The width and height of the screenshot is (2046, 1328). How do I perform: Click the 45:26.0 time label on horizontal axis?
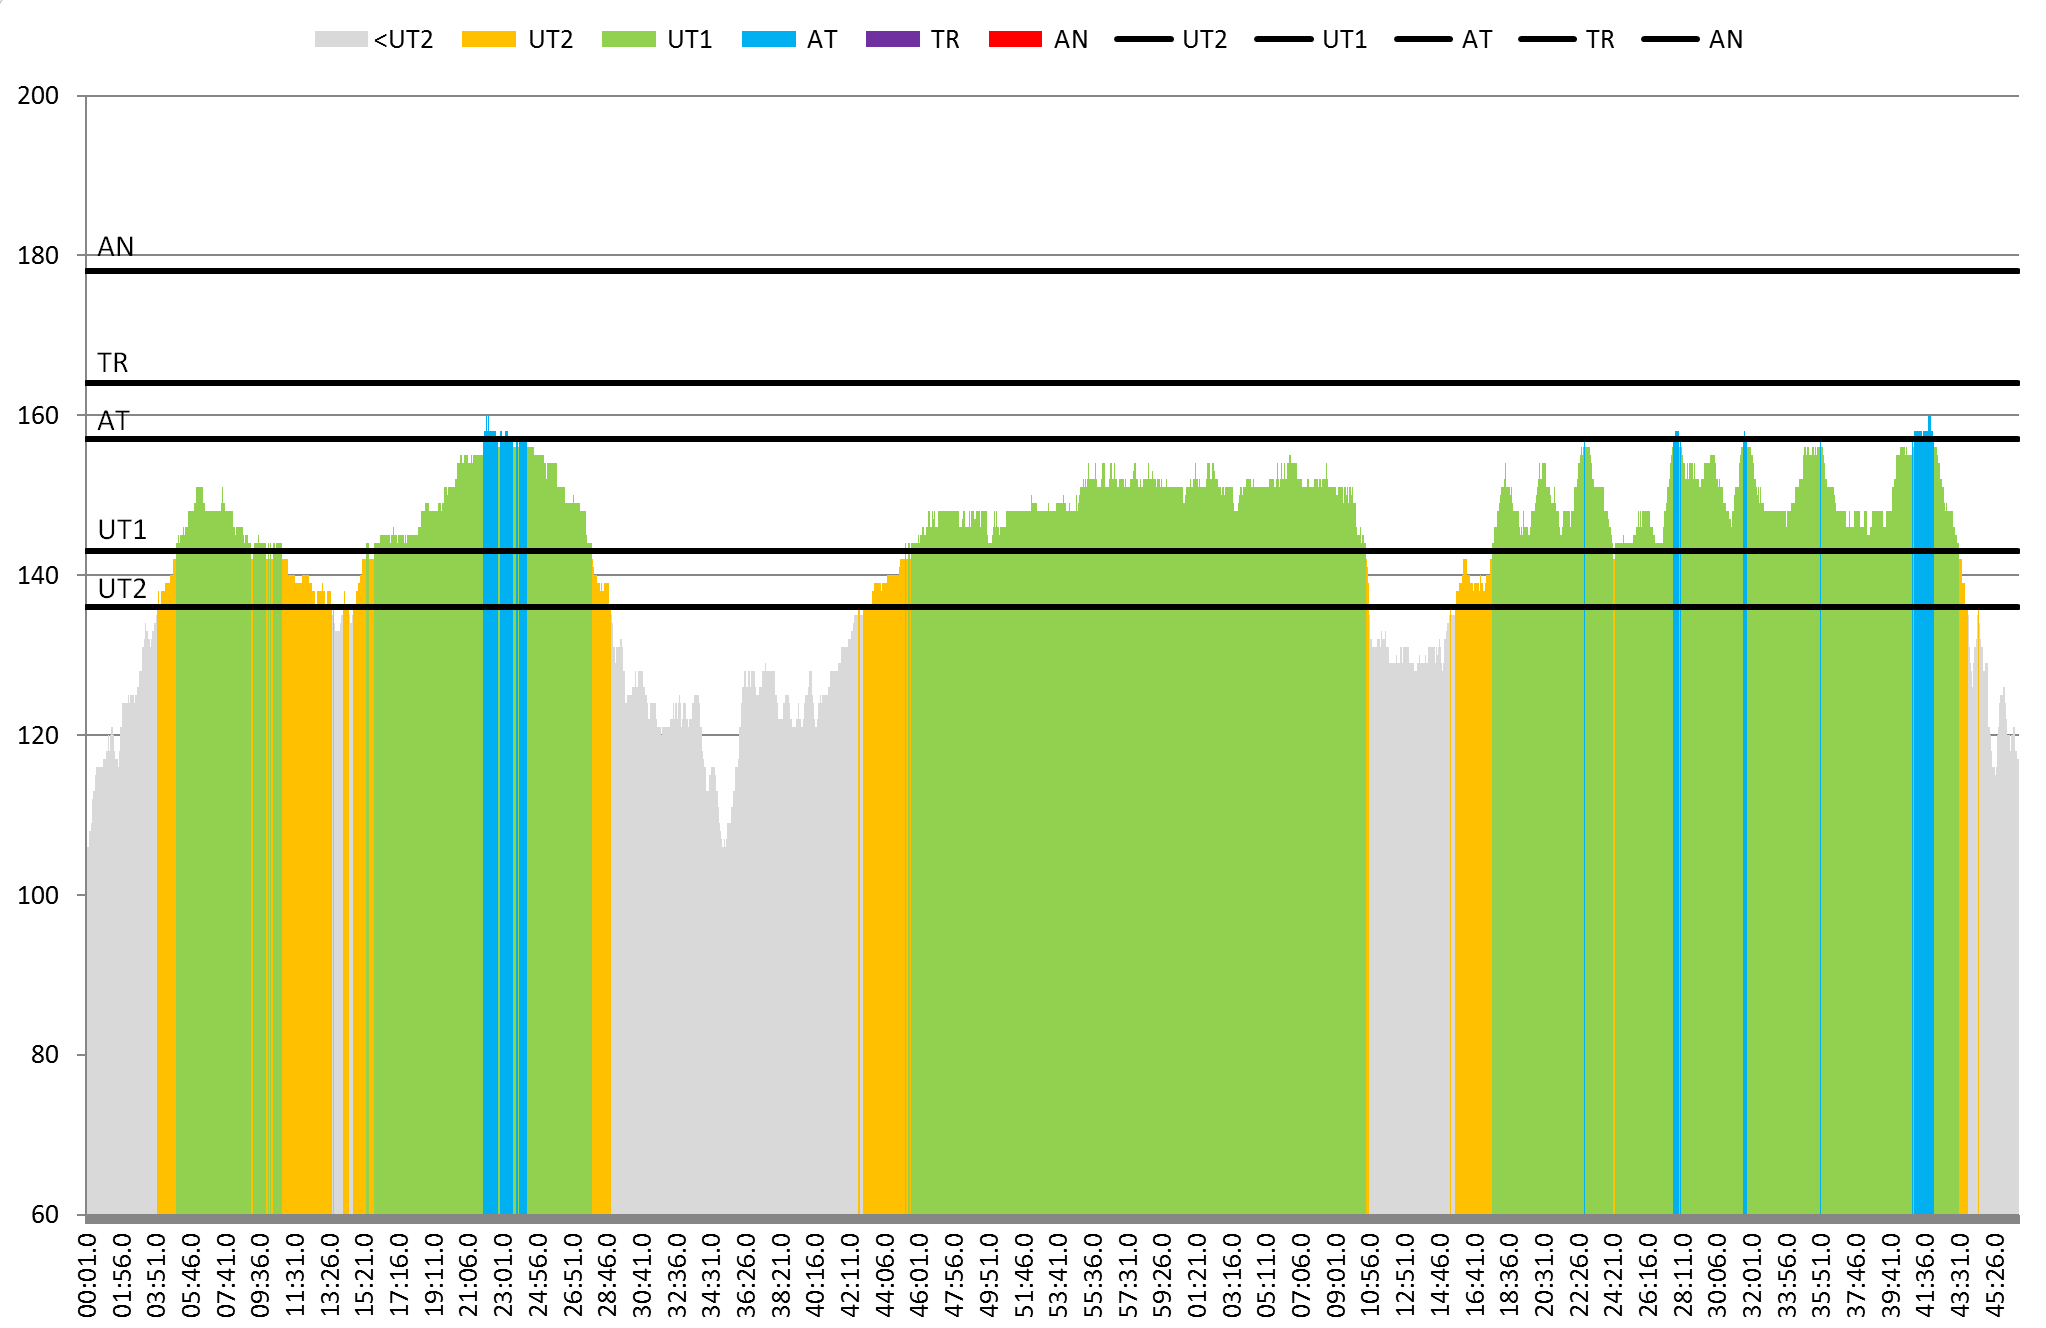pos(1995,1274)
